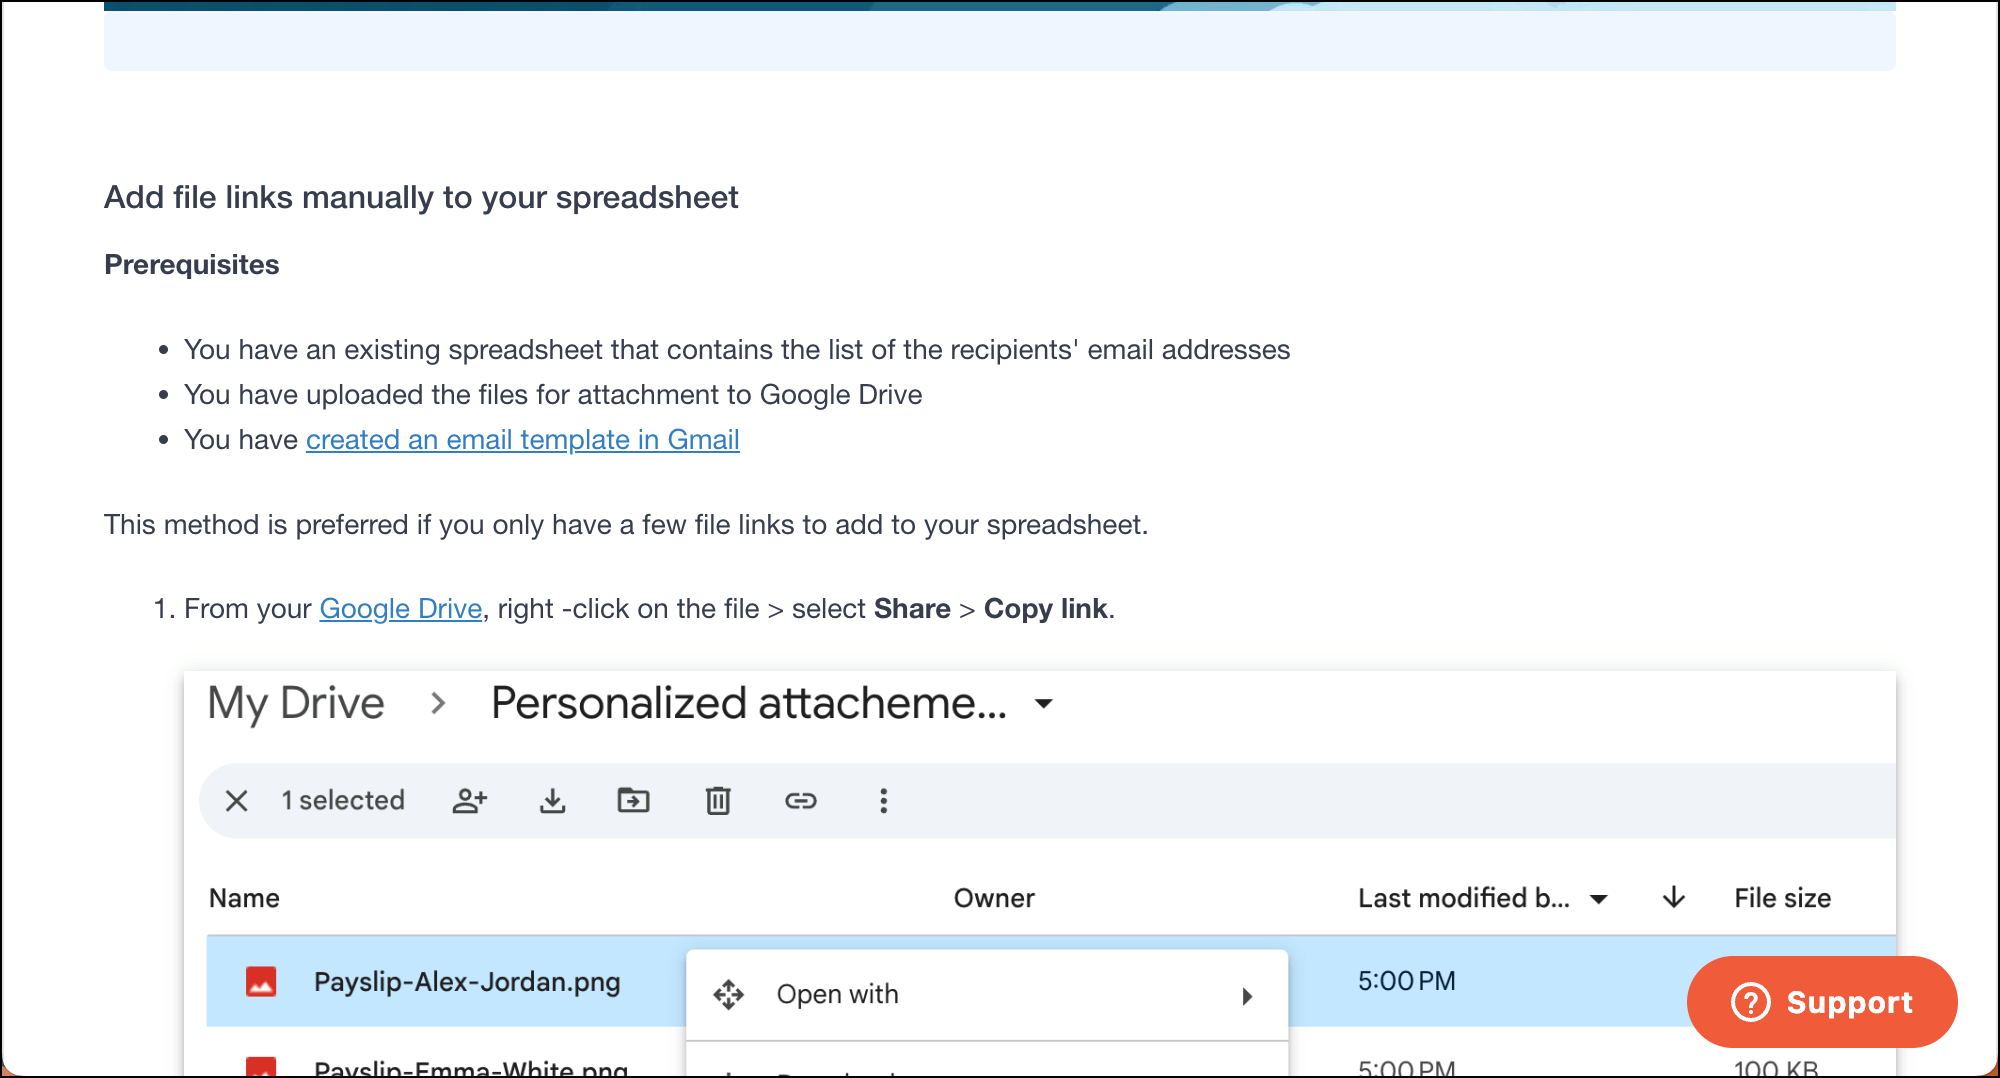
Task: Click the orange Support button
Action: tap(1821, 1002)
